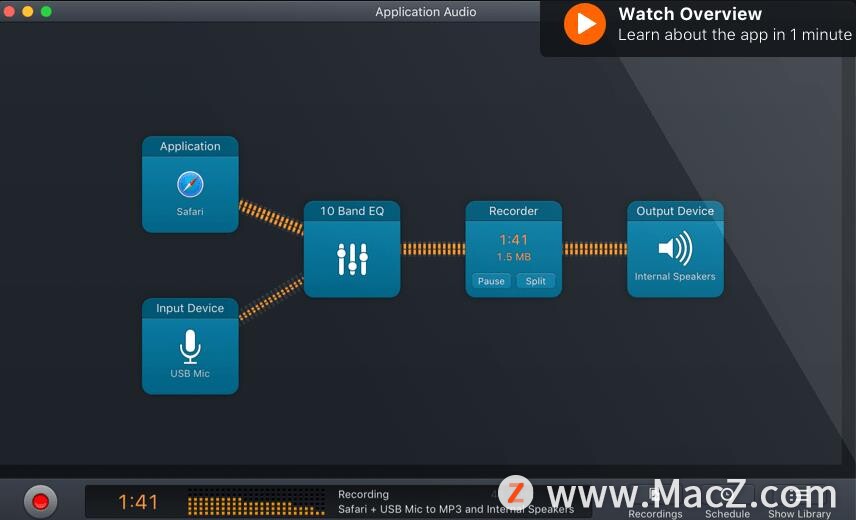Click 'Learn about the app in 1 minute' text
The image size is (856, 520).
click(735, 35)
